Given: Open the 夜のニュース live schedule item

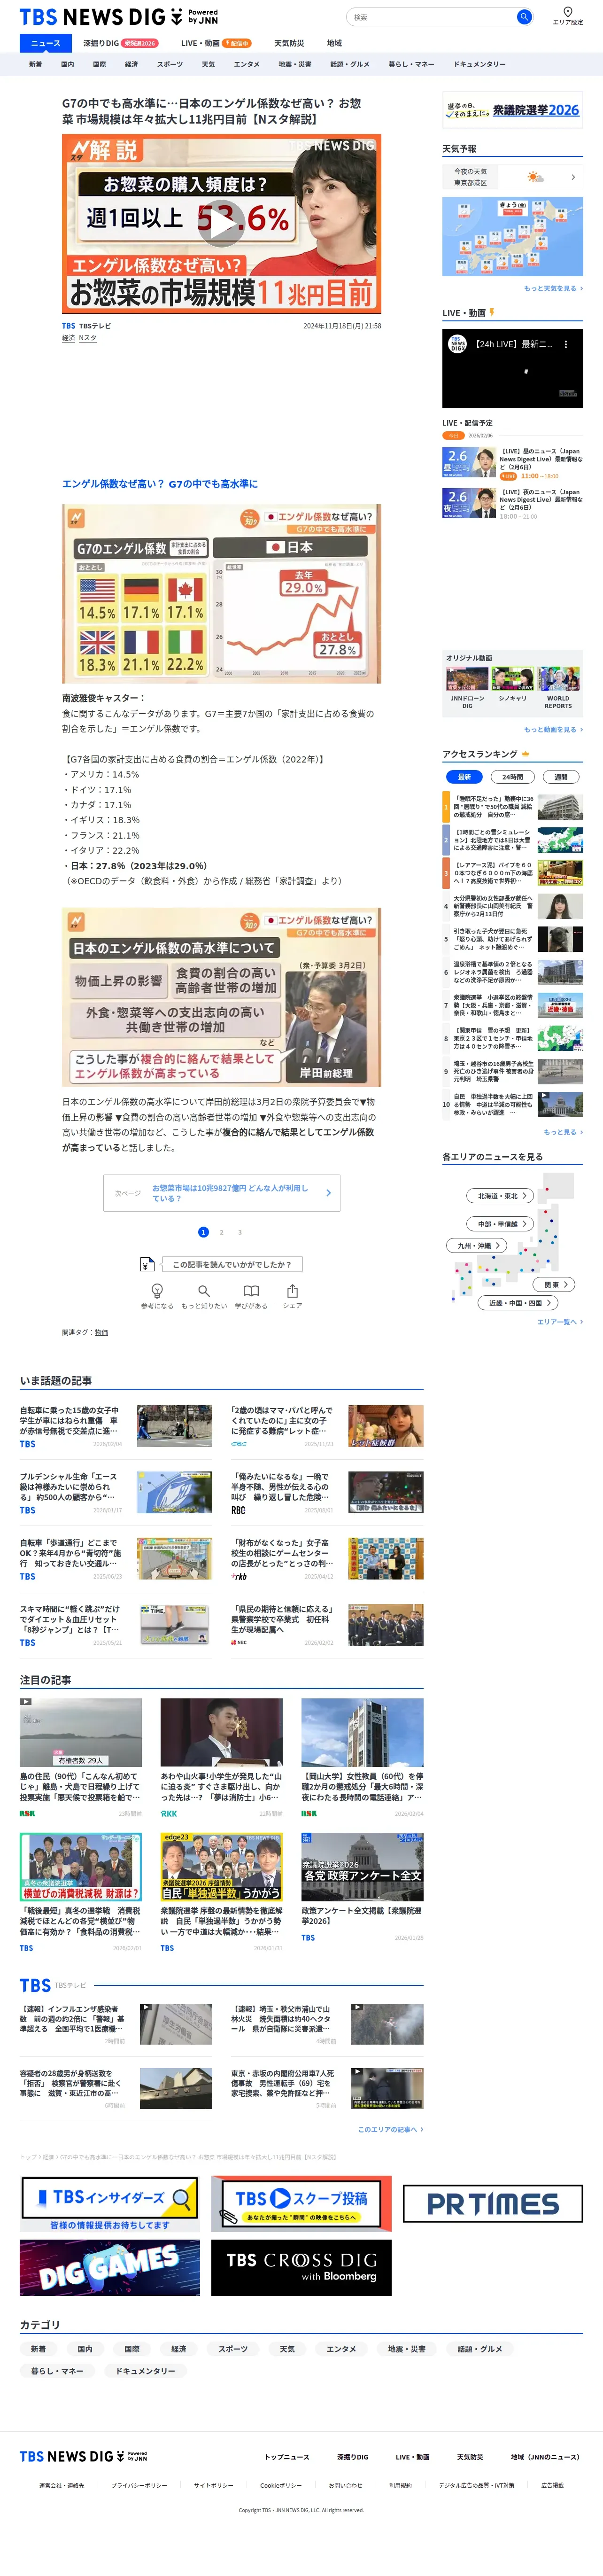Looking at the screenshot, I should 512,503.
